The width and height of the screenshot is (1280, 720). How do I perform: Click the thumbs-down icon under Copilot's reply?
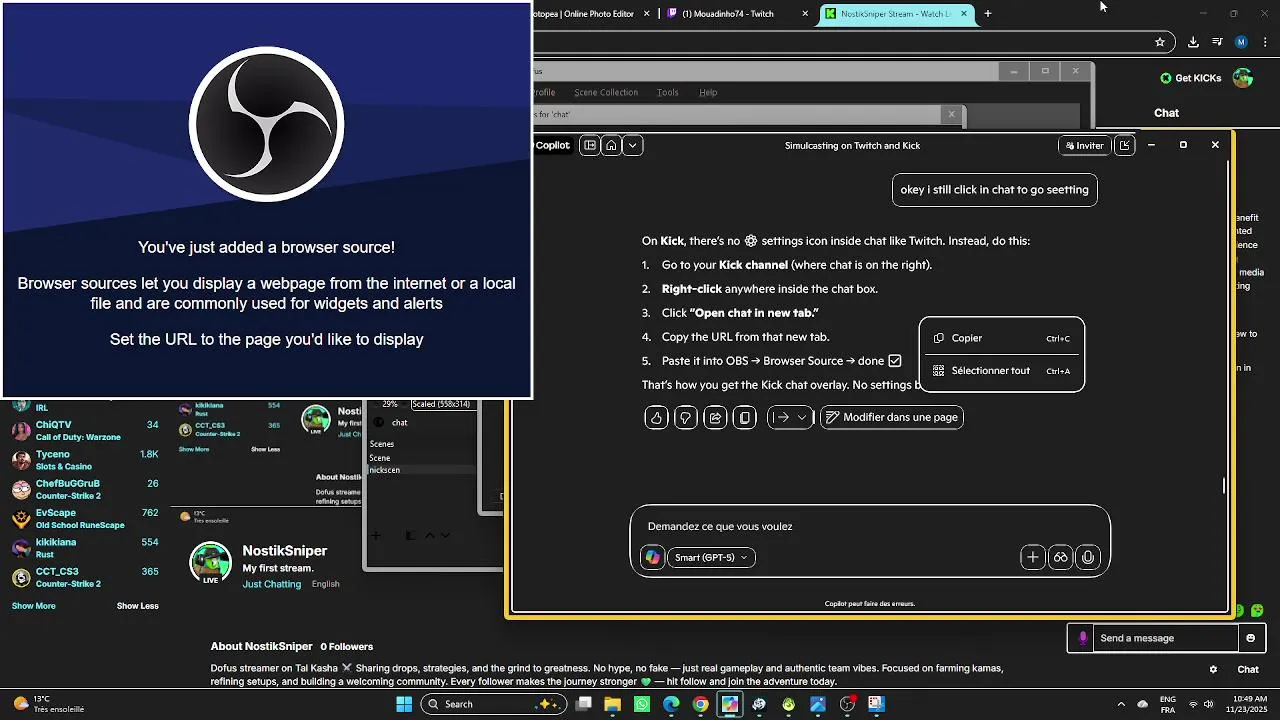coord(686,418)
